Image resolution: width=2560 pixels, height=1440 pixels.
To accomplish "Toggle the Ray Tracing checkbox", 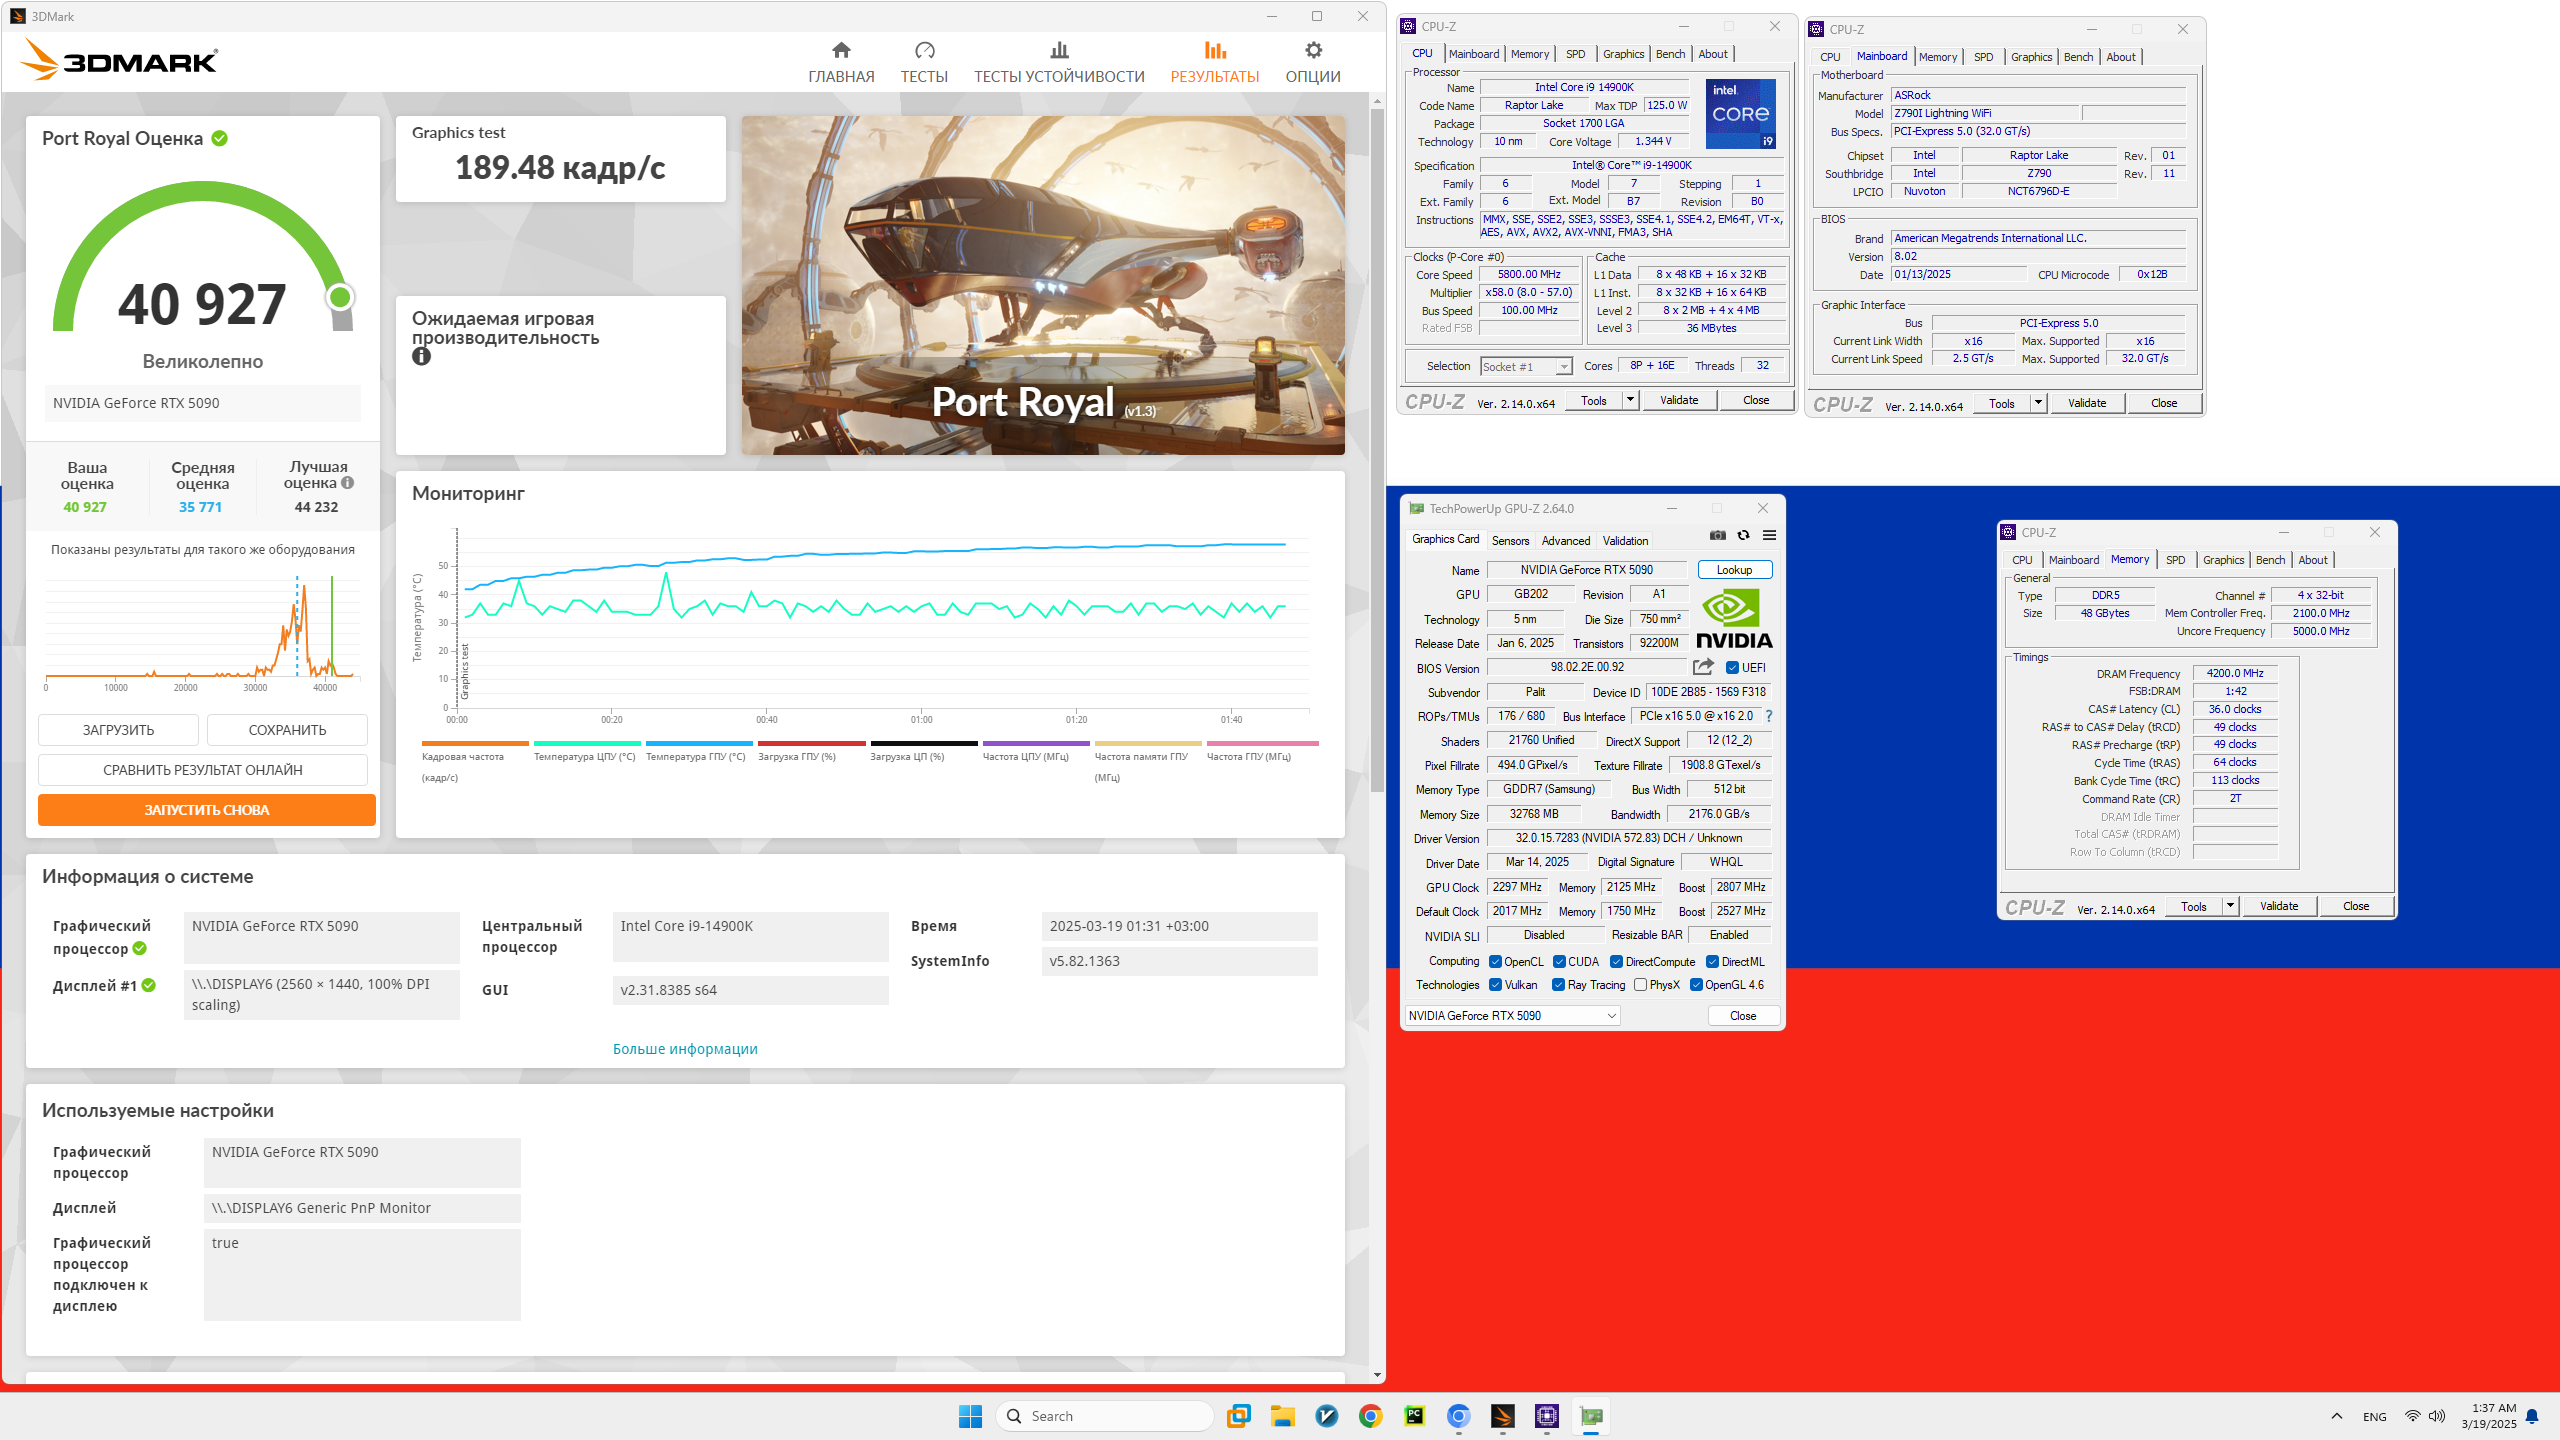I will point(1558,985).
